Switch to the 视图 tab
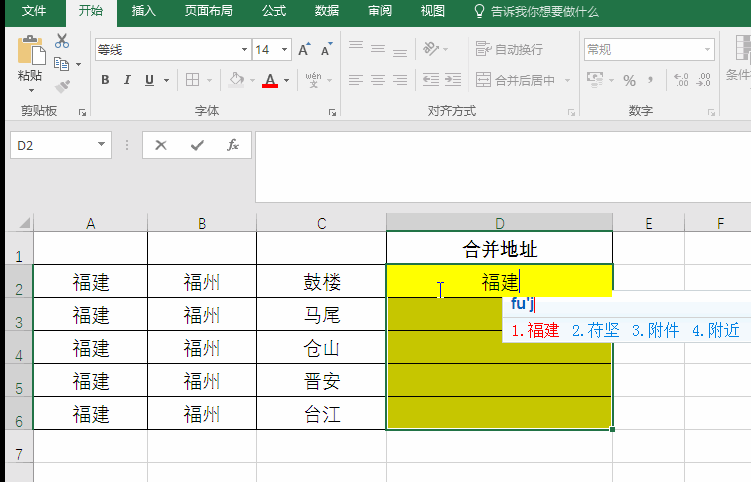 click(432, 11)
